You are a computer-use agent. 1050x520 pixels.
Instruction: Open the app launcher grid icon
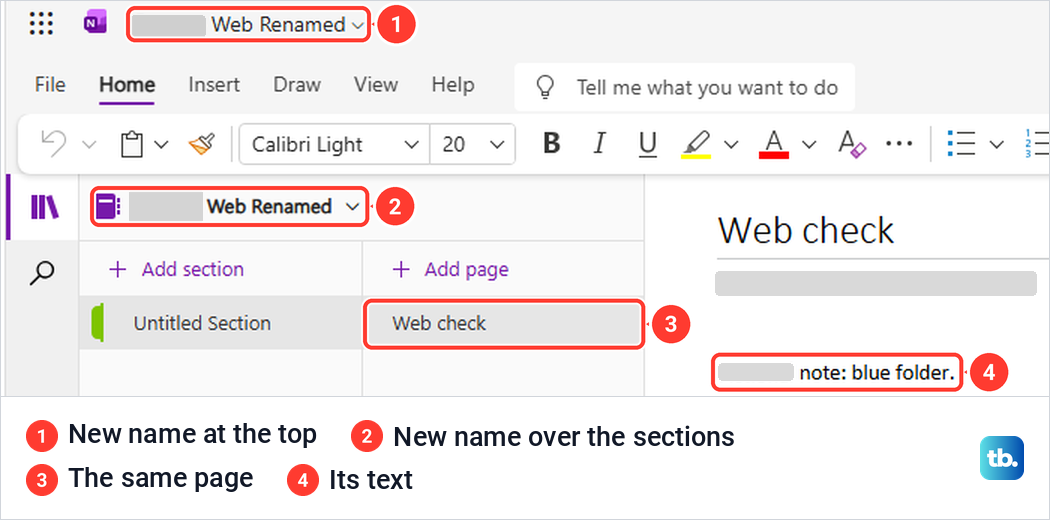tap(42, 24)
